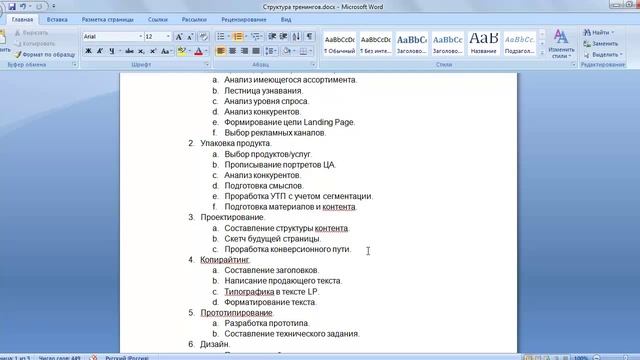Open the Paragraph (Абзац) dialog launcher
The height and width of the screenshot is (360, 640).
click(313, 64)
